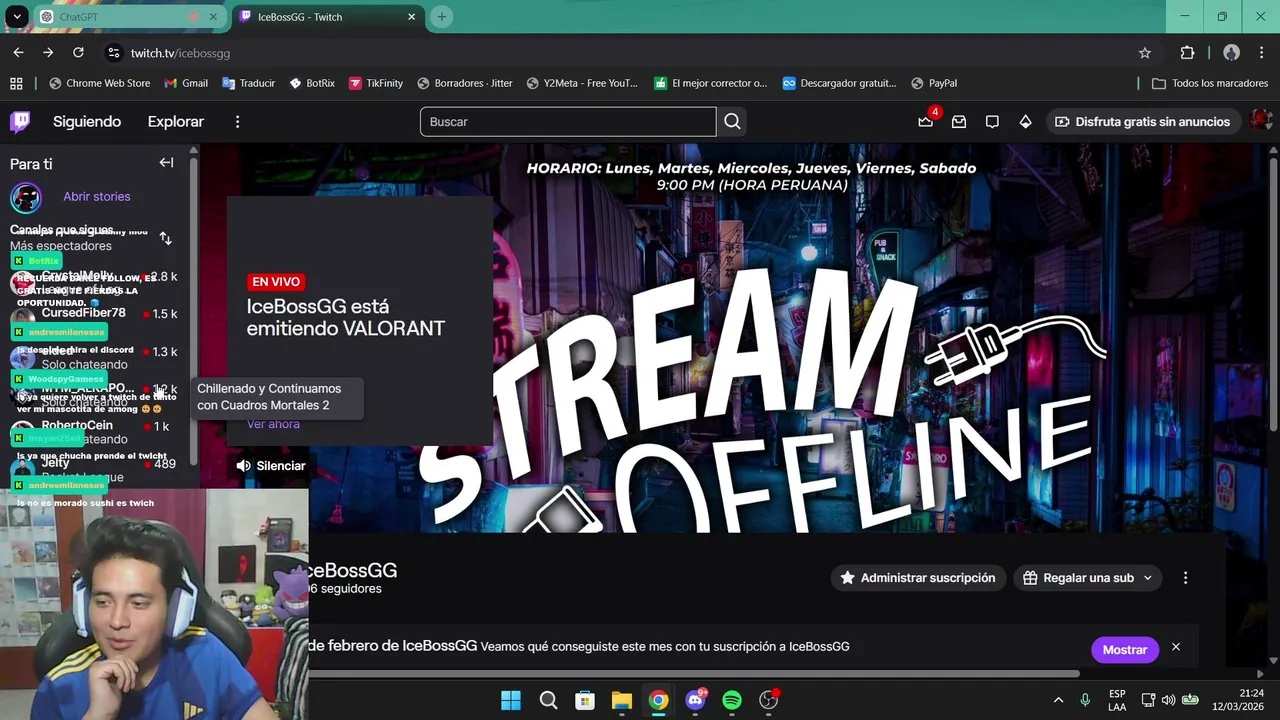Screen dimensions: 1280x720
Task: Open the Bits diamond icon in header
Action: pyautogui.click(x=1025, y=122)
